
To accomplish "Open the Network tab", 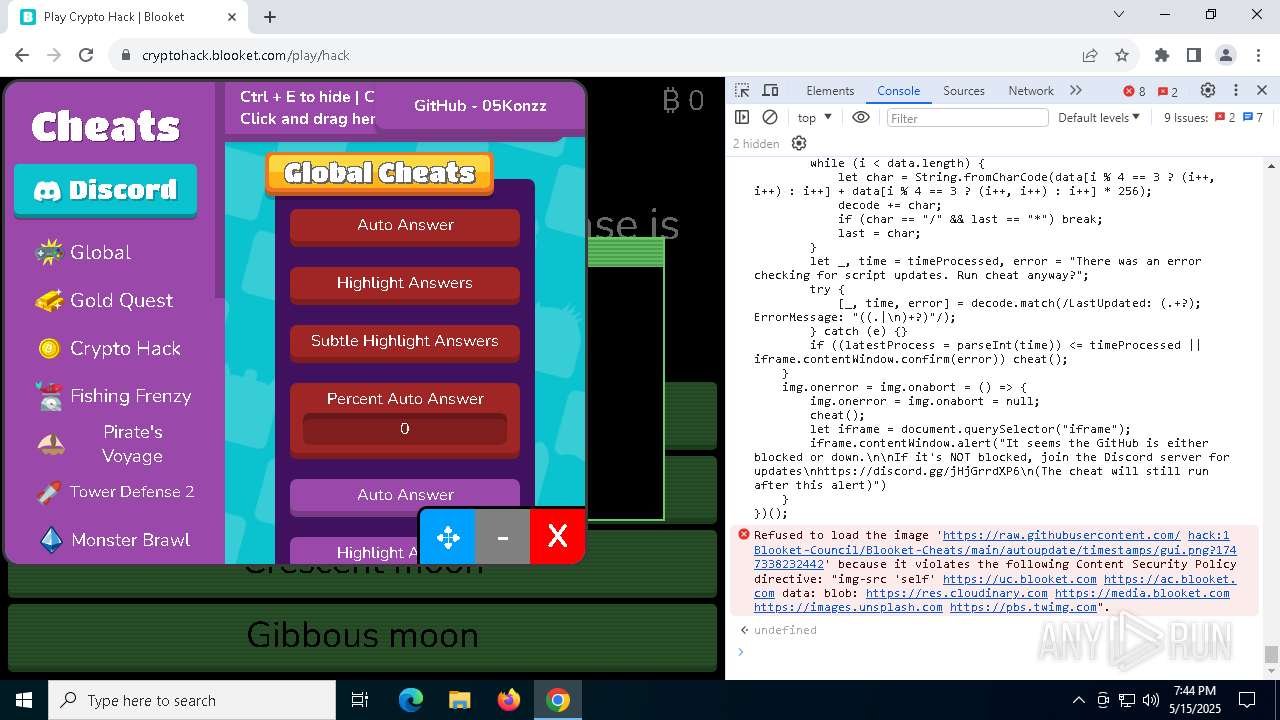I will (x=1031, y=90).
